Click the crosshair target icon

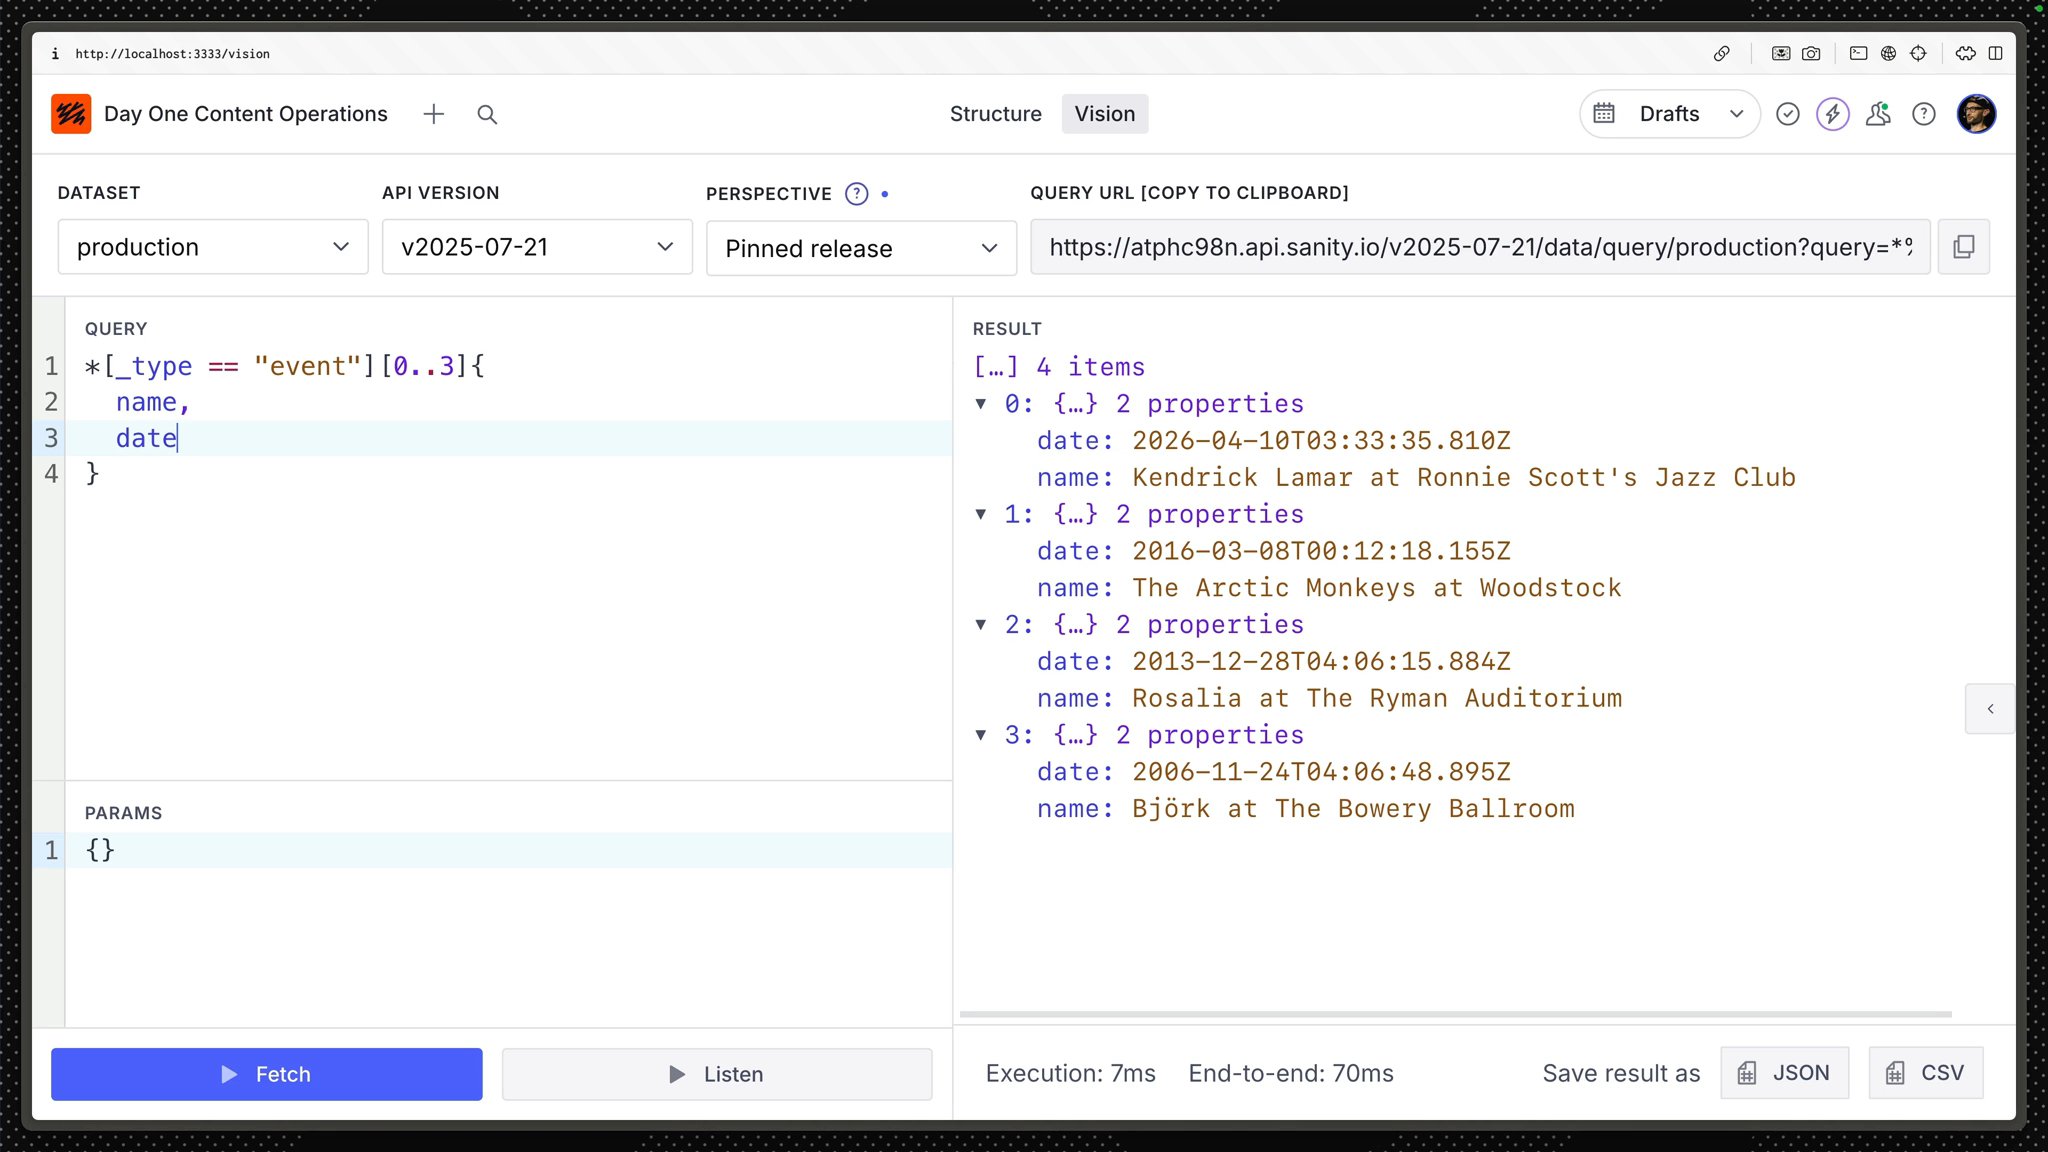pyautogui.click(x=1918, y=54)
